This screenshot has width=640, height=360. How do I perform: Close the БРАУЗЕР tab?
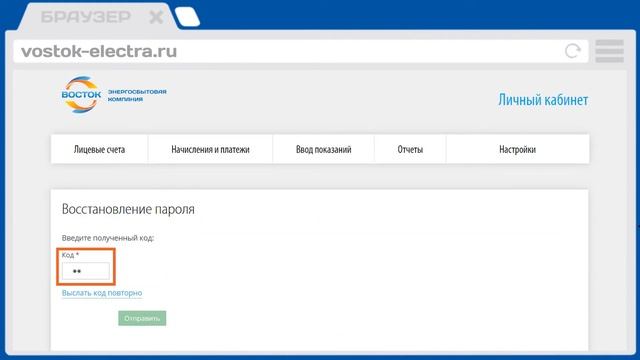pos(156,17)
